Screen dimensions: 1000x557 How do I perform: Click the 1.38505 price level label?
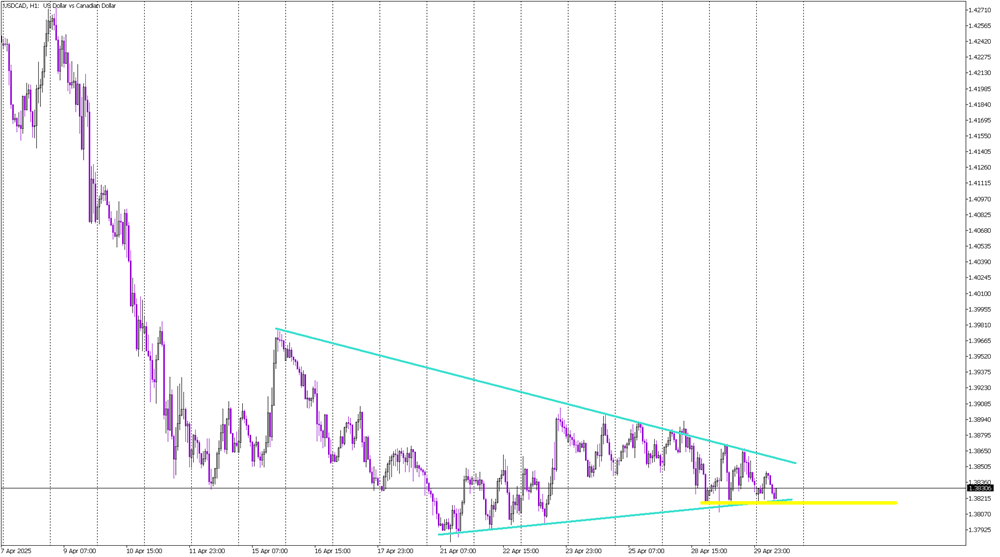980,466
